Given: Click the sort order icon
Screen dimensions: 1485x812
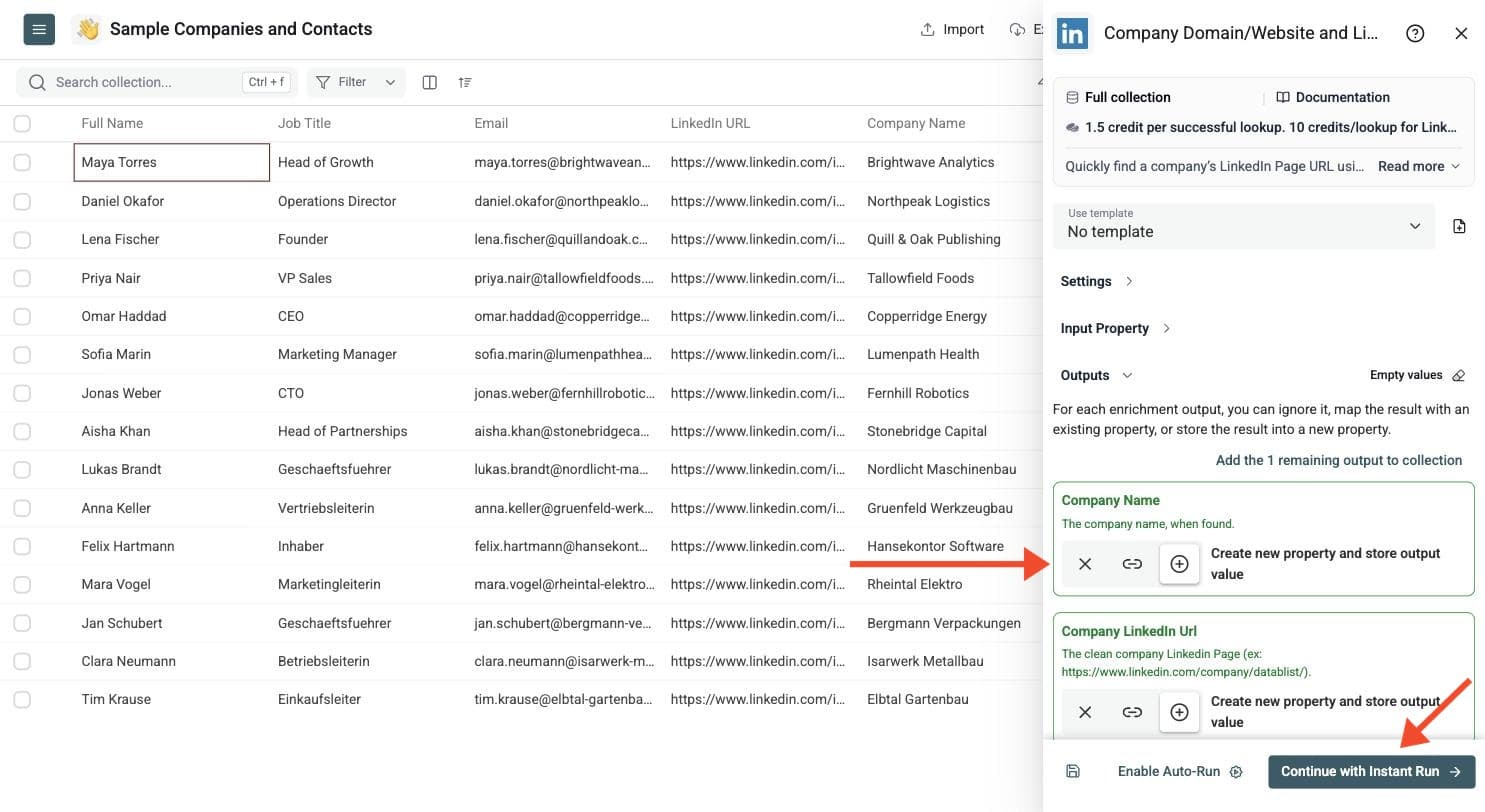Looking at the screenshot, I should [x=465, y=82].
